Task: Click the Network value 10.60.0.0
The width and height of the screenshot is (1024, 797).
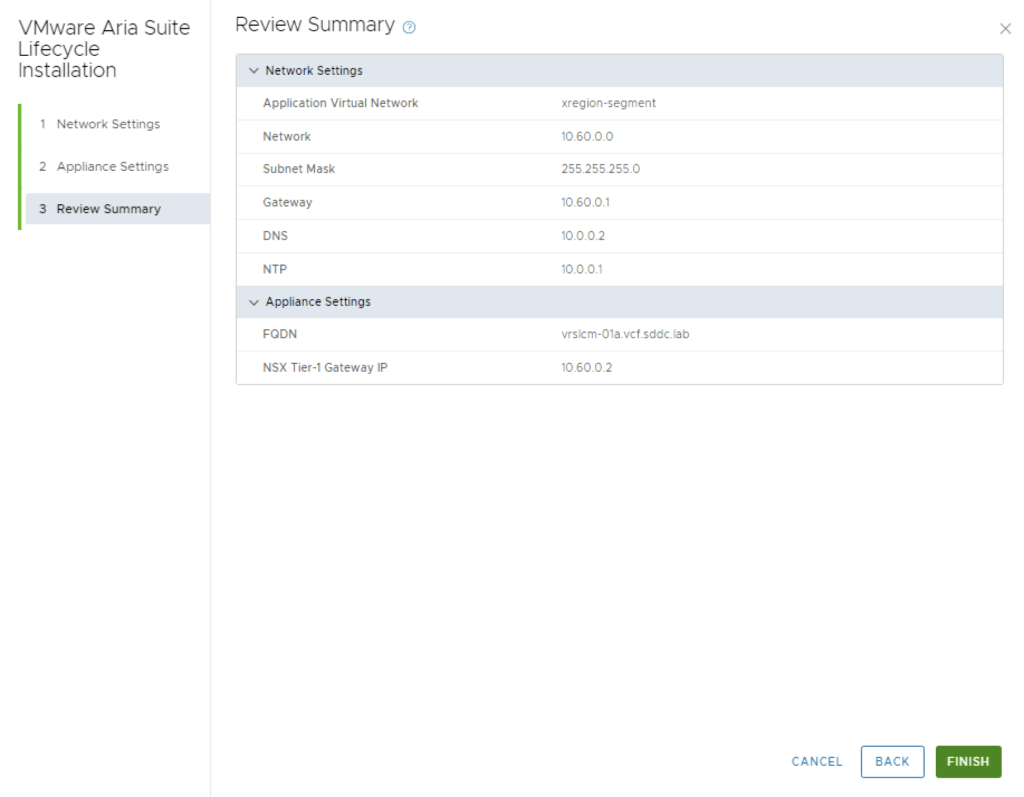Action: 587,136
